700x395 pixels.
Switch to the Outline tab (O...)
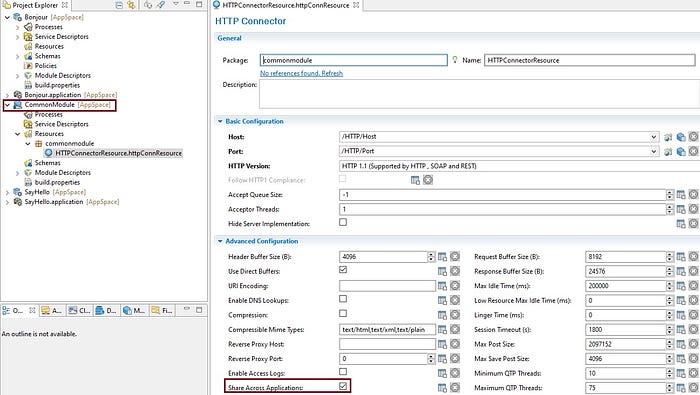(18, 310)
